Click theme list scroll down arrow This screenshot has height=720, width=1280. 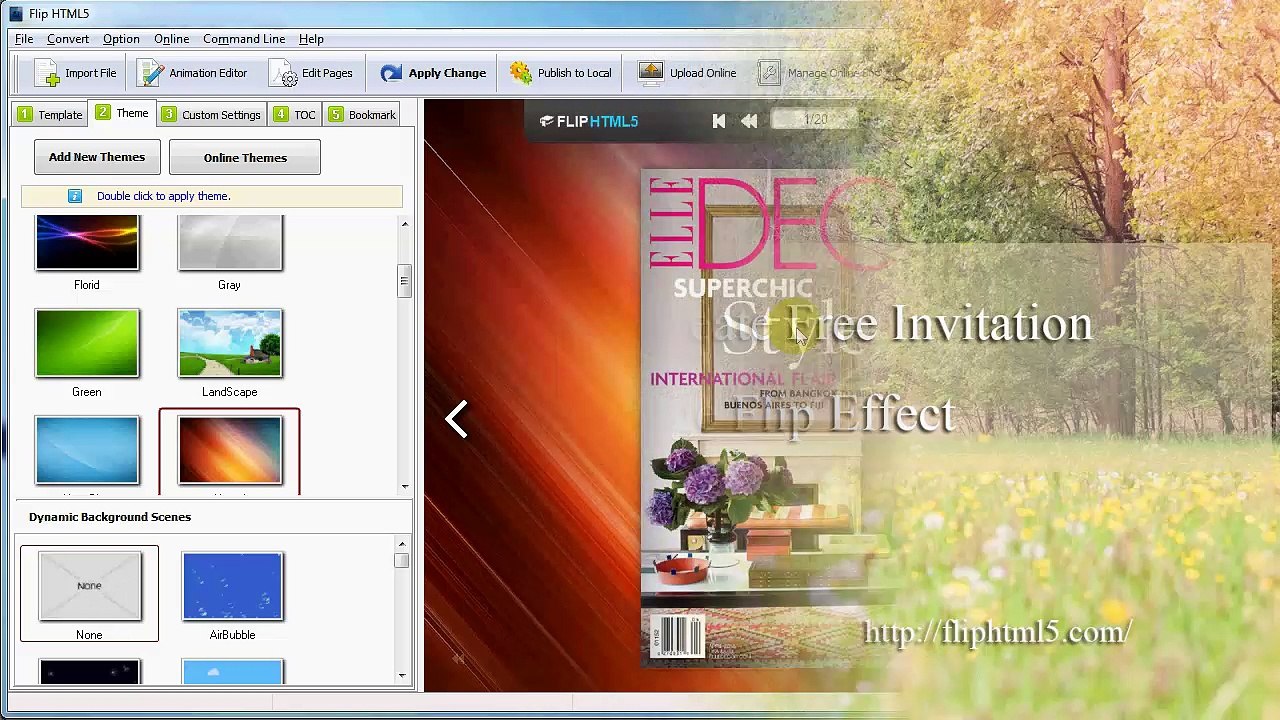coord(404,486)
